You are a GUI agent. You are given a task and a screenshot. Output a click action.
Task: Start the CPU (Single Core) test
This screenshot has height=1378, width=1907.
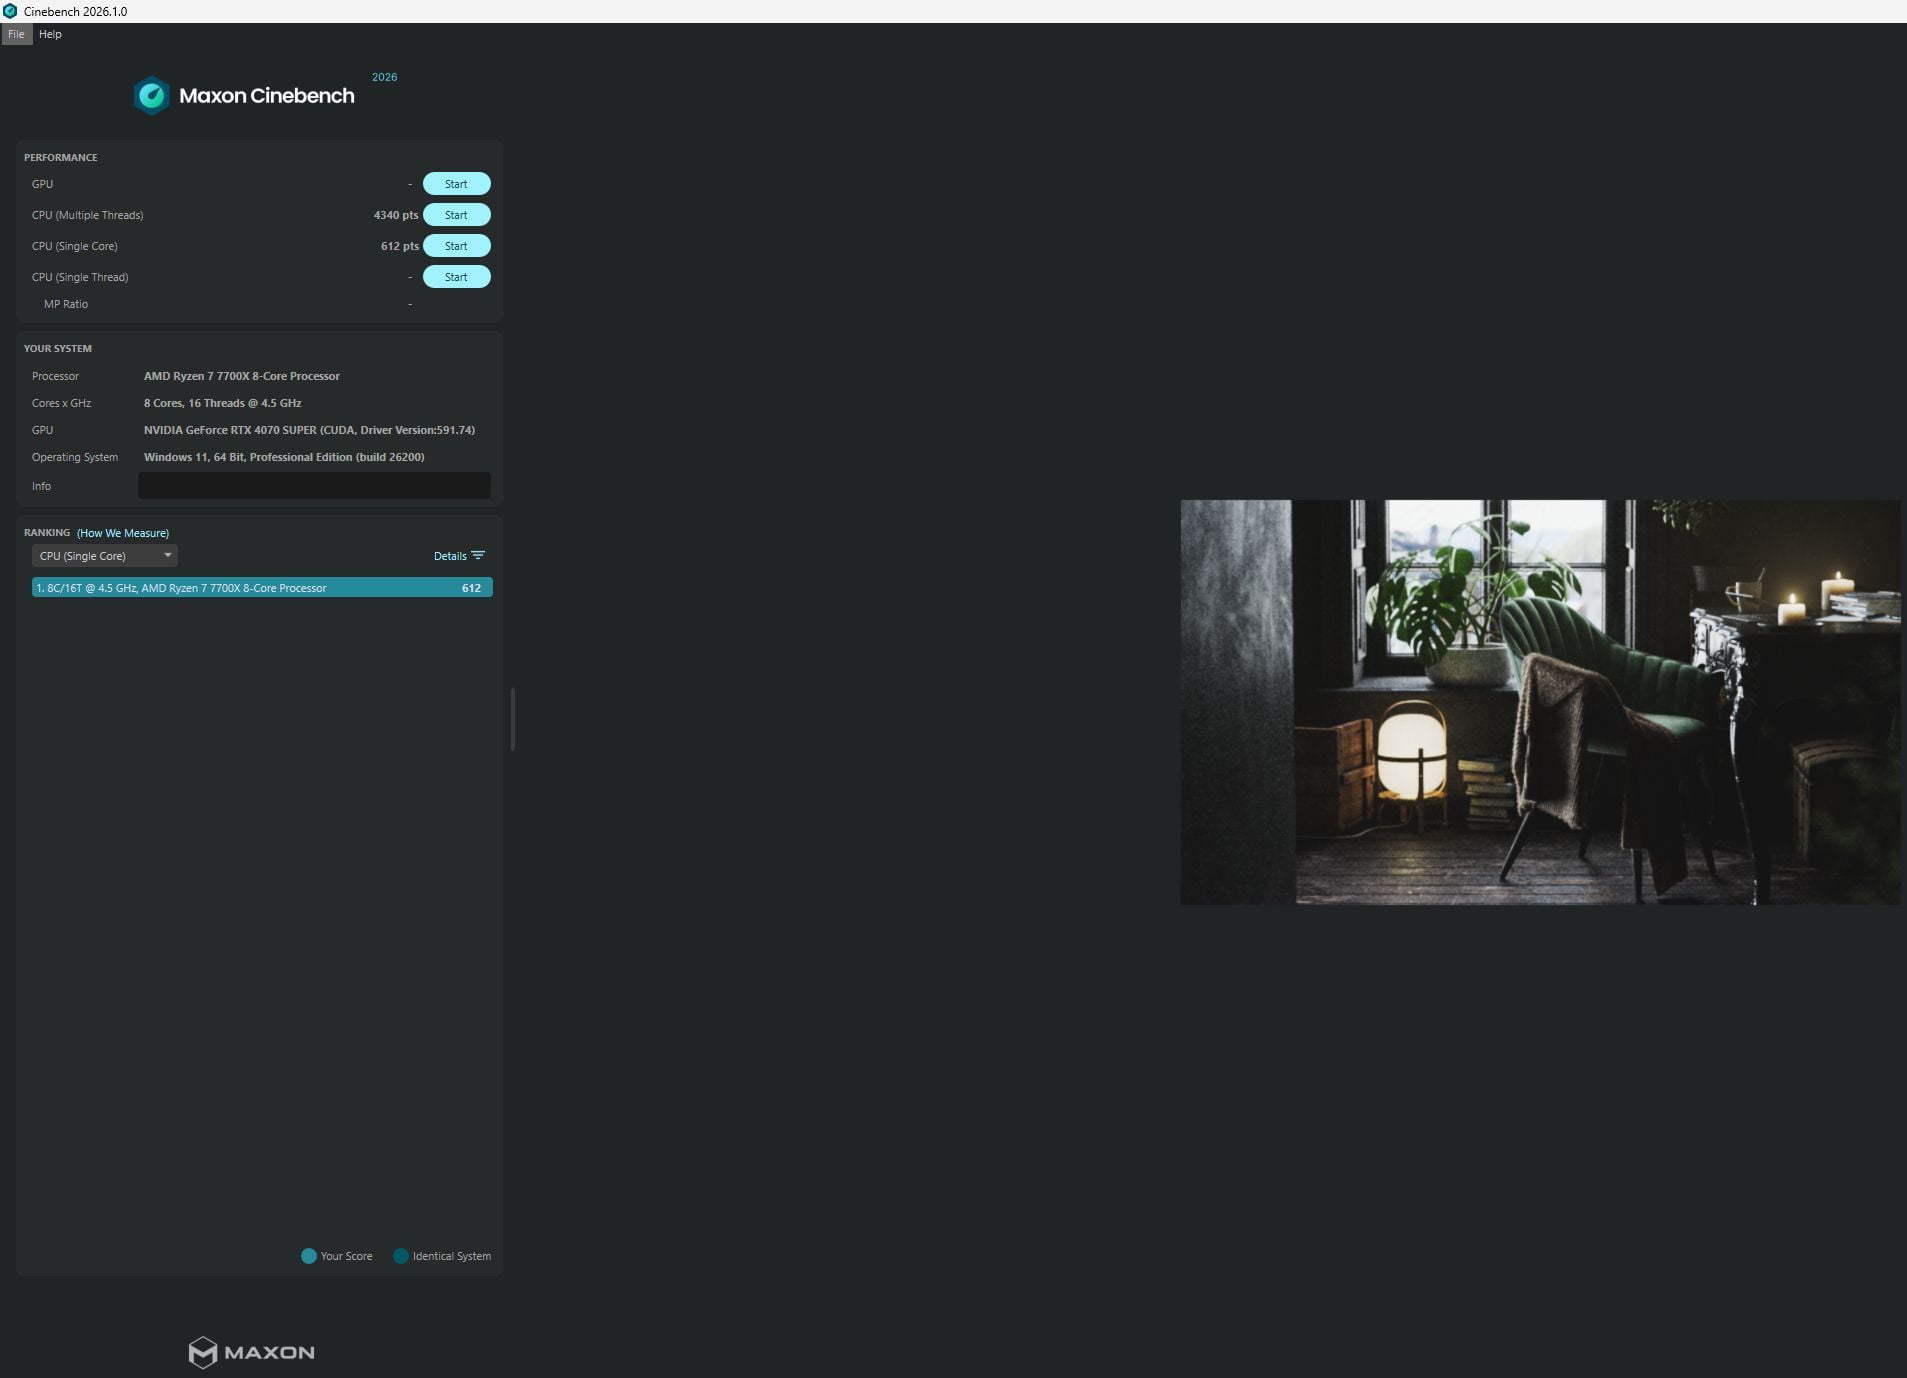click(456, 246)
